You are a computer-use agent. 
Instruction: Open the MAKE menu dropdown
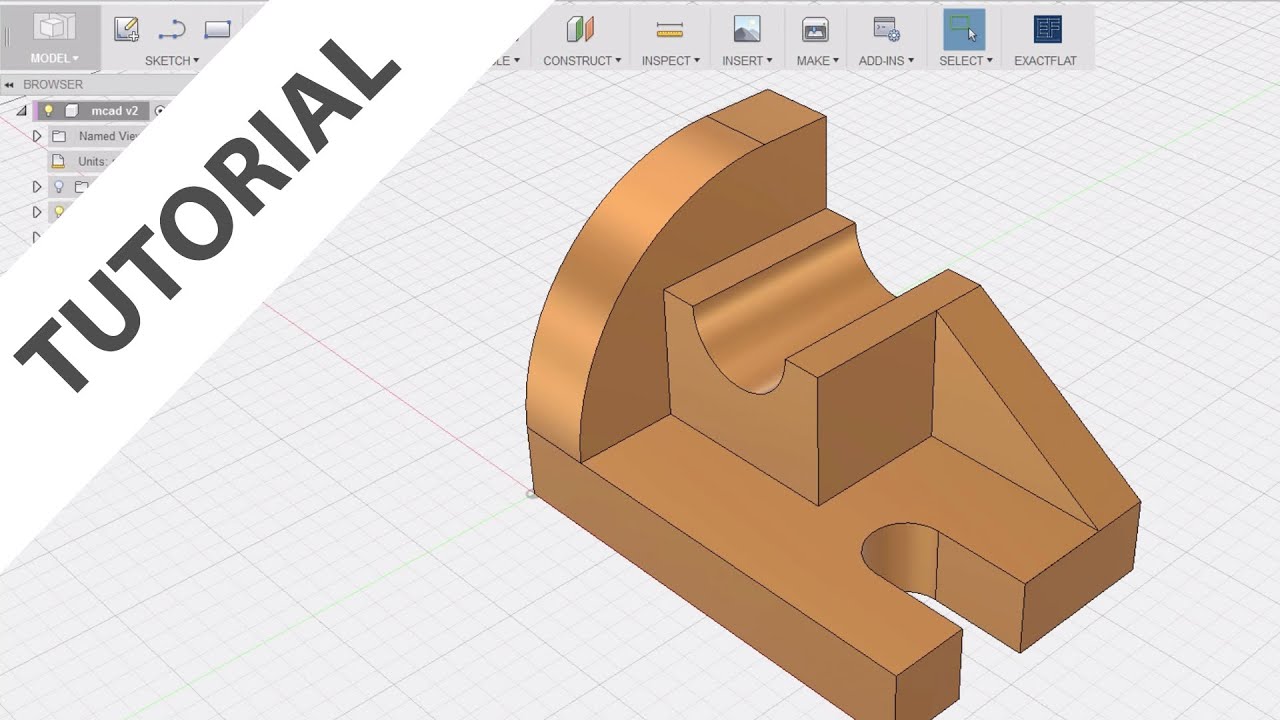pyautogui.click(x=818, y=61)
